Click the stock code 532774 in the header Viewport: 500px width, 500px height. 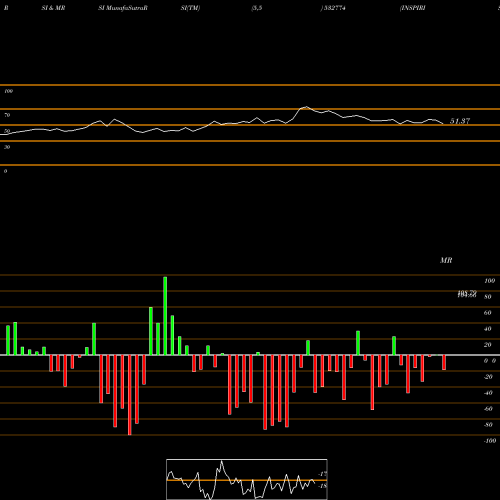point(334,8)
